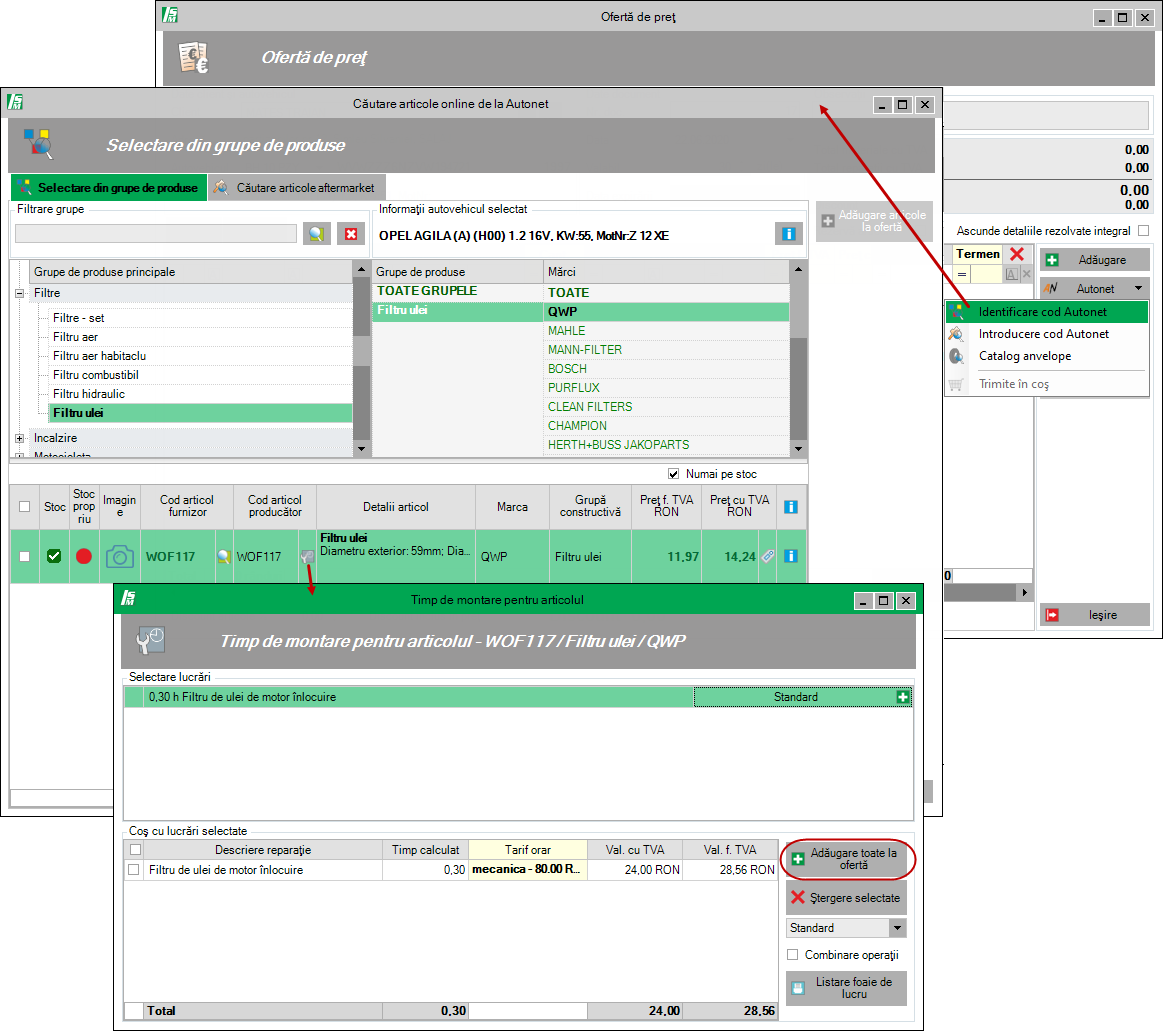The height and width of the screenshot is (1031, 1163).
Task: Clear the group filter with the red X icon
Action: pyautogui.click(x=351, y=234)
